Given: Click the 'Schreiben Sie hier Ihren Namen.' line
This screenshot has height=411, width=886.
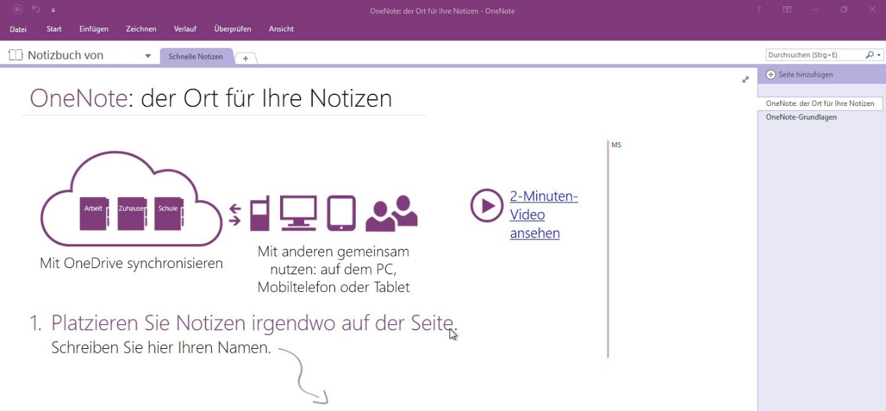Looking at the screenshot, I should pos(161,348).
